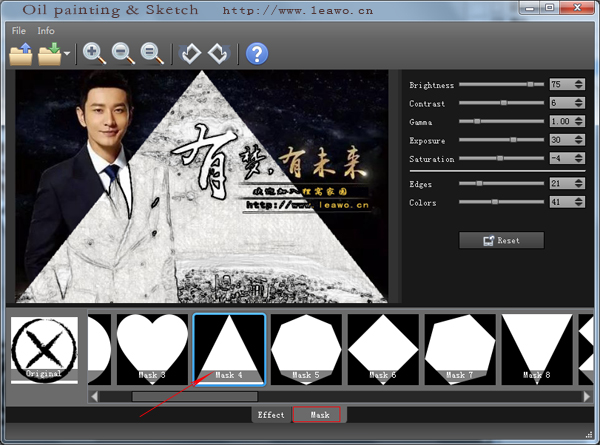The width and height of the screenshot is (600, 445).
Task: Change Saturation with stepper arrows
Action: [579, 158]
